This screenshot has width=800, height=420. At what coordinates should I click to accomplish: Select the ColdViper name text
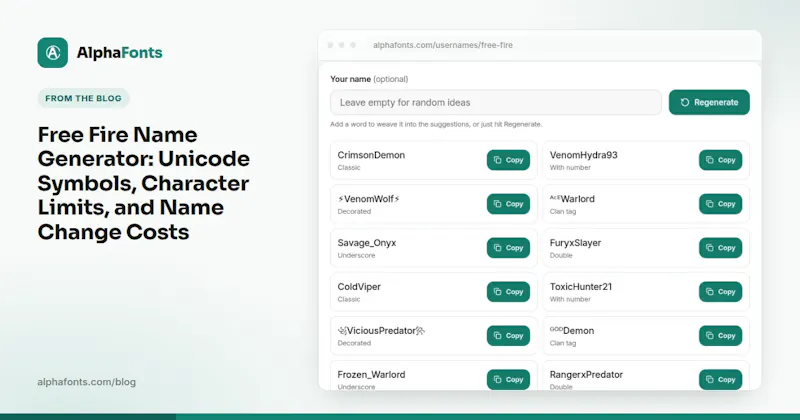coord(359,287)
